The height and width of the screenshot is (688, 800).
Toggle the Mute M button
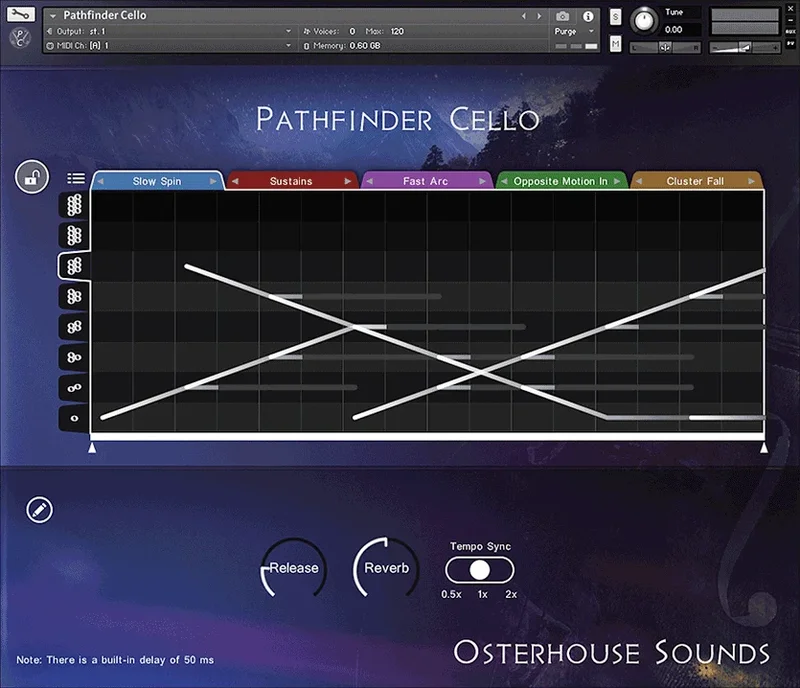[x=616, y=44]
